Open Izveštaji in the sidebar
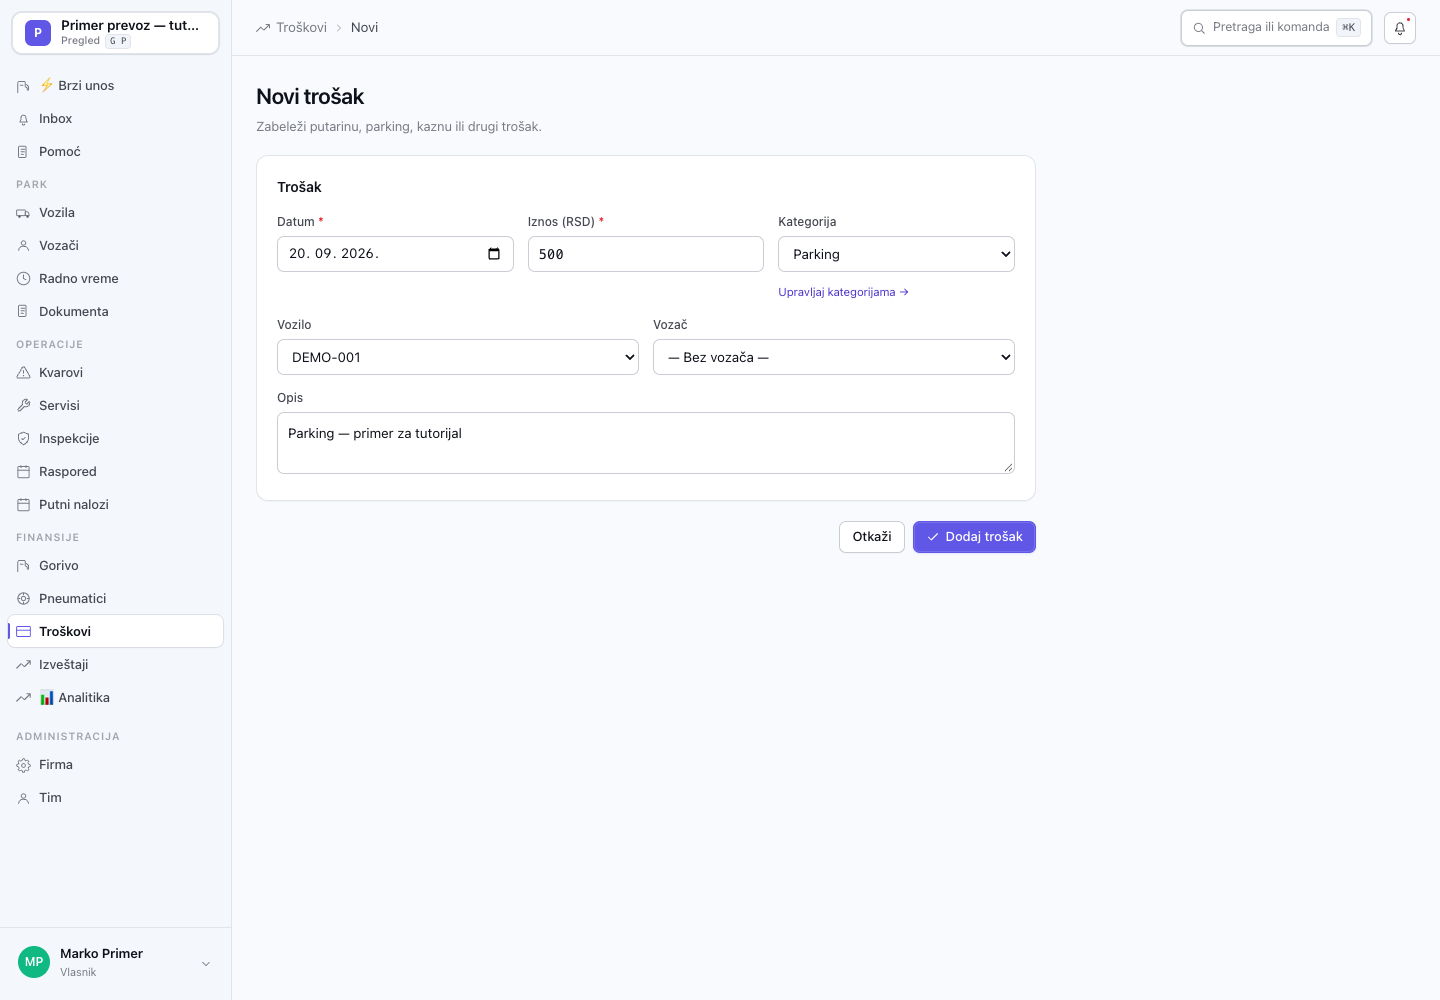 pos(115,665)
